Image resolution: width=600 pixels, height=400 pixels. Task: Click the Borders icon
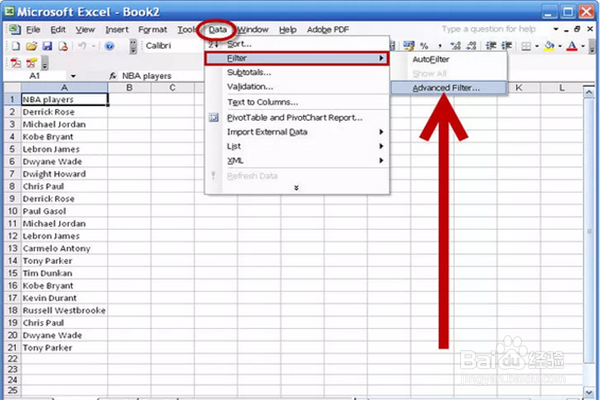pyautogui.click(x=526, y=46)
